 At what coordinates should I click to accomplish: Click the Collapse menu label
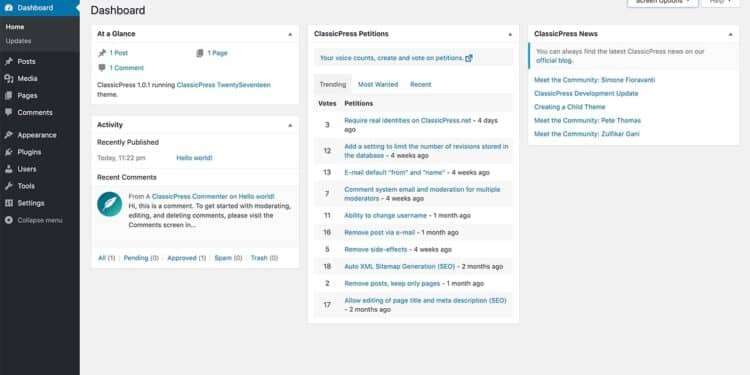tap(40, 221)
